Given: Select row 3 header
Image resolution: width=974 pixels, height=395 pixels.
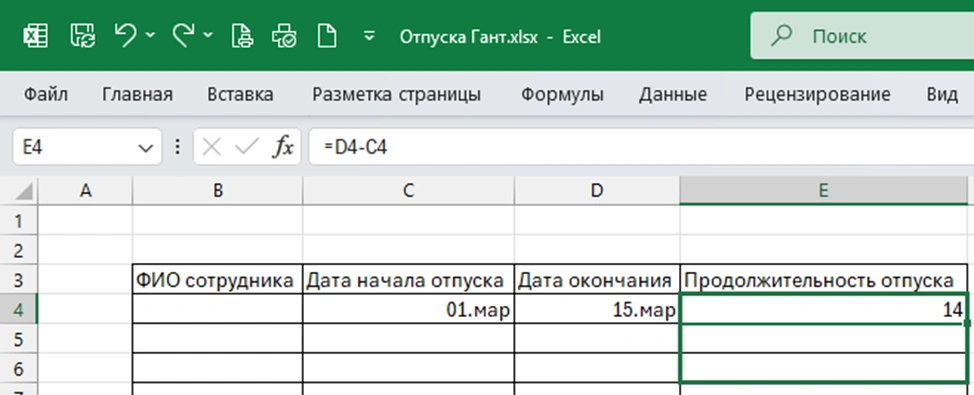Looking at the screenshot, I should click(19, 280).
